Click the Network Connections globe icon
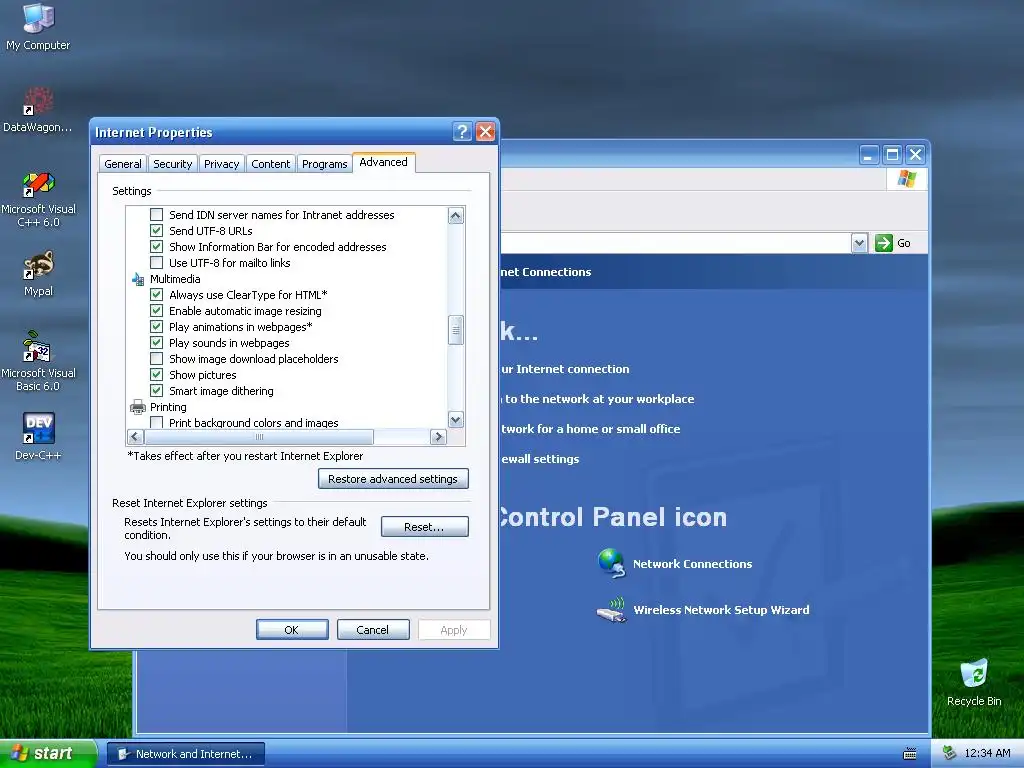The image size is (1024, 768). (x=612, y=563)
